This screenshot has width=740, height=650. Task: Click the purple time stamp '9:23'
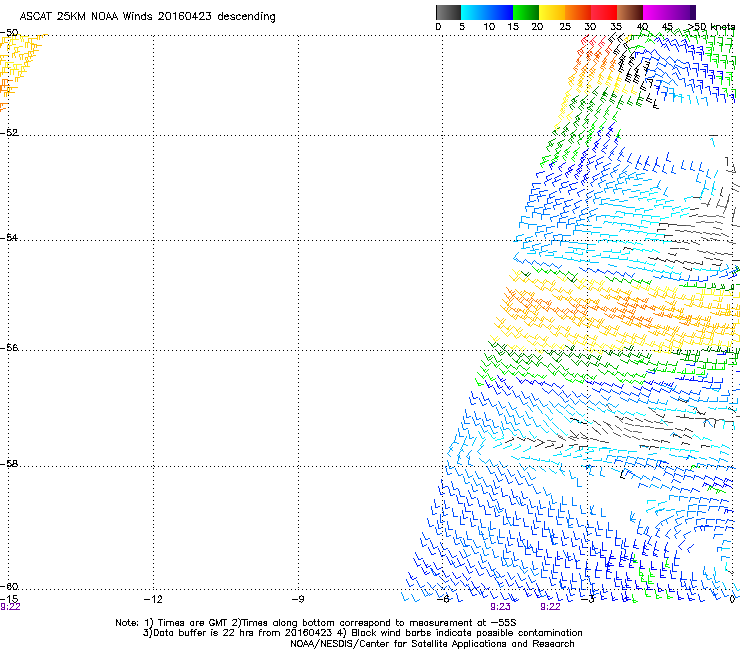click(x=500, y=607)
